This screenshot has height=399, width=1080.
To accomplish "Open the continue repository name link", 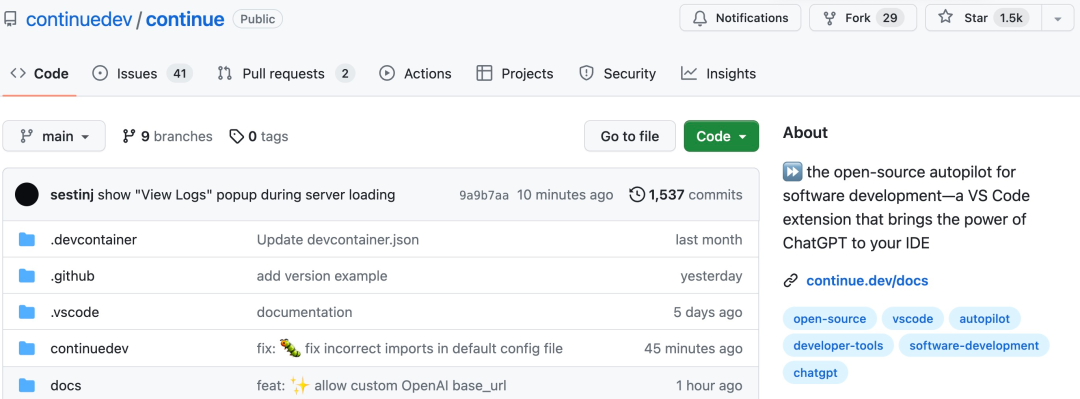I will pos(185,19).
